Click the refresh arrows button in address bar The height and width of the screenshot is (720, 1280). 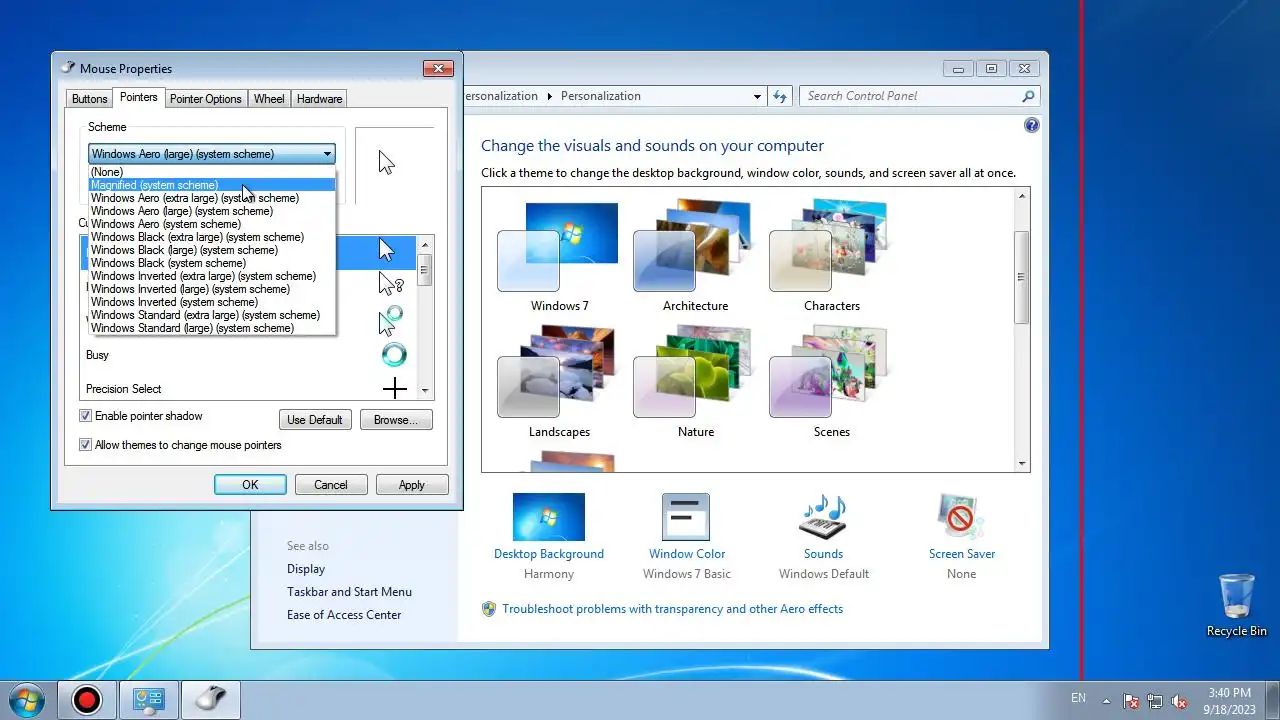coord(780,96)
